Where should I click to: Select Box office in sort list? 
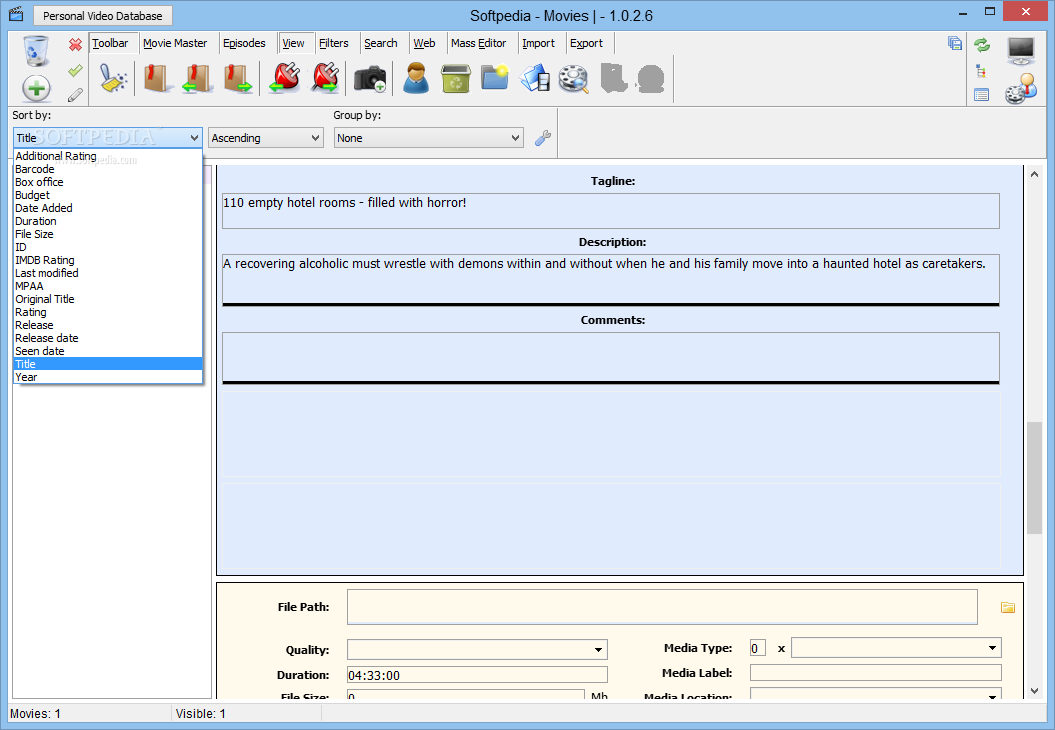108,182
